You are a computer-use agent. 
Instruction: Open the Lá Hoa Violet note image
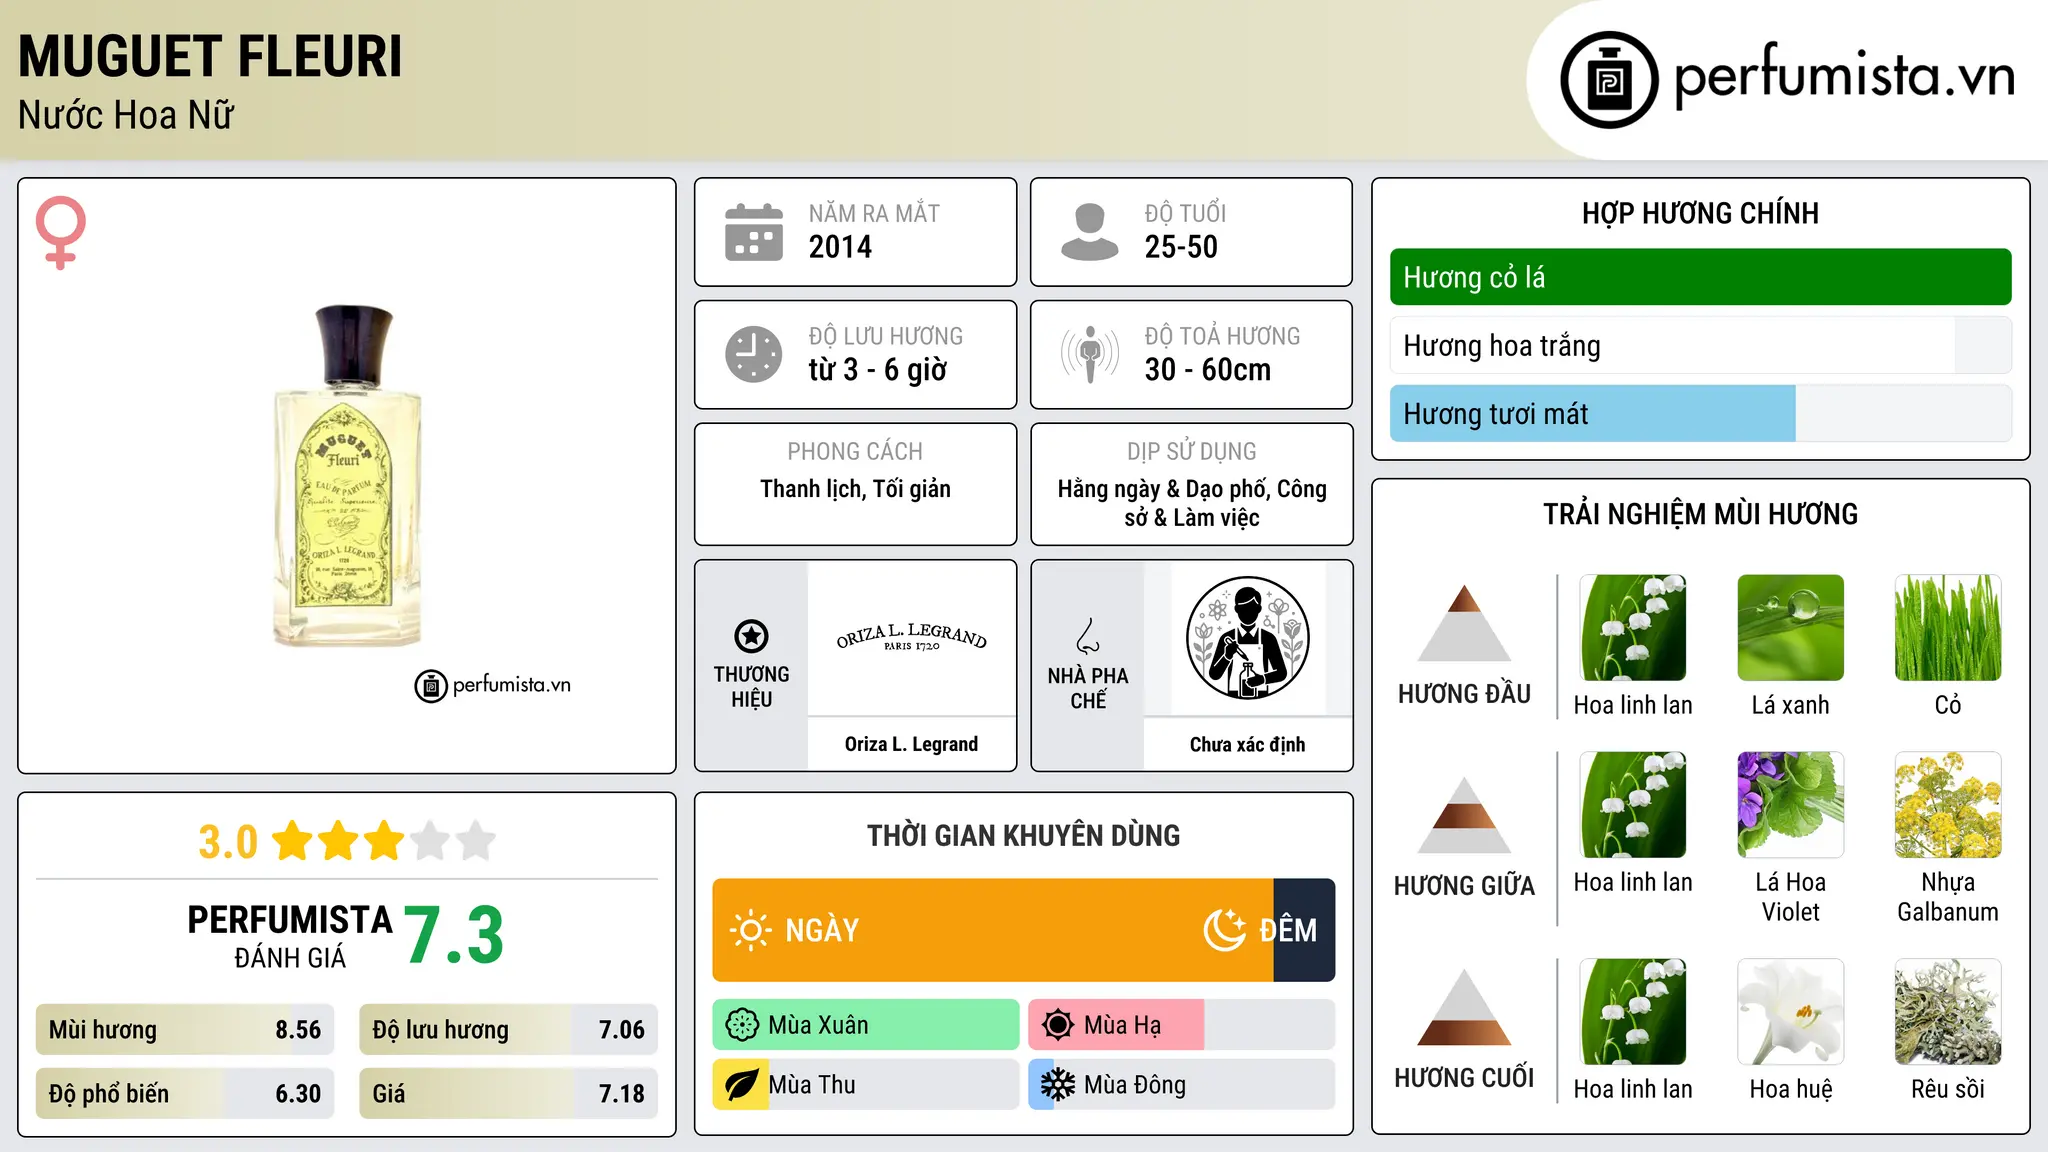click(x=1790, y=805)
